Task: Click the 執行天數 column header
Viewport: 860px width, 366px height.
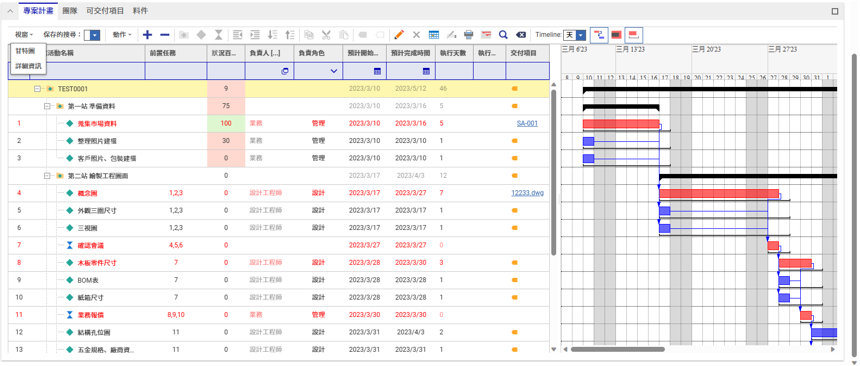Action: tap(454, 53)
